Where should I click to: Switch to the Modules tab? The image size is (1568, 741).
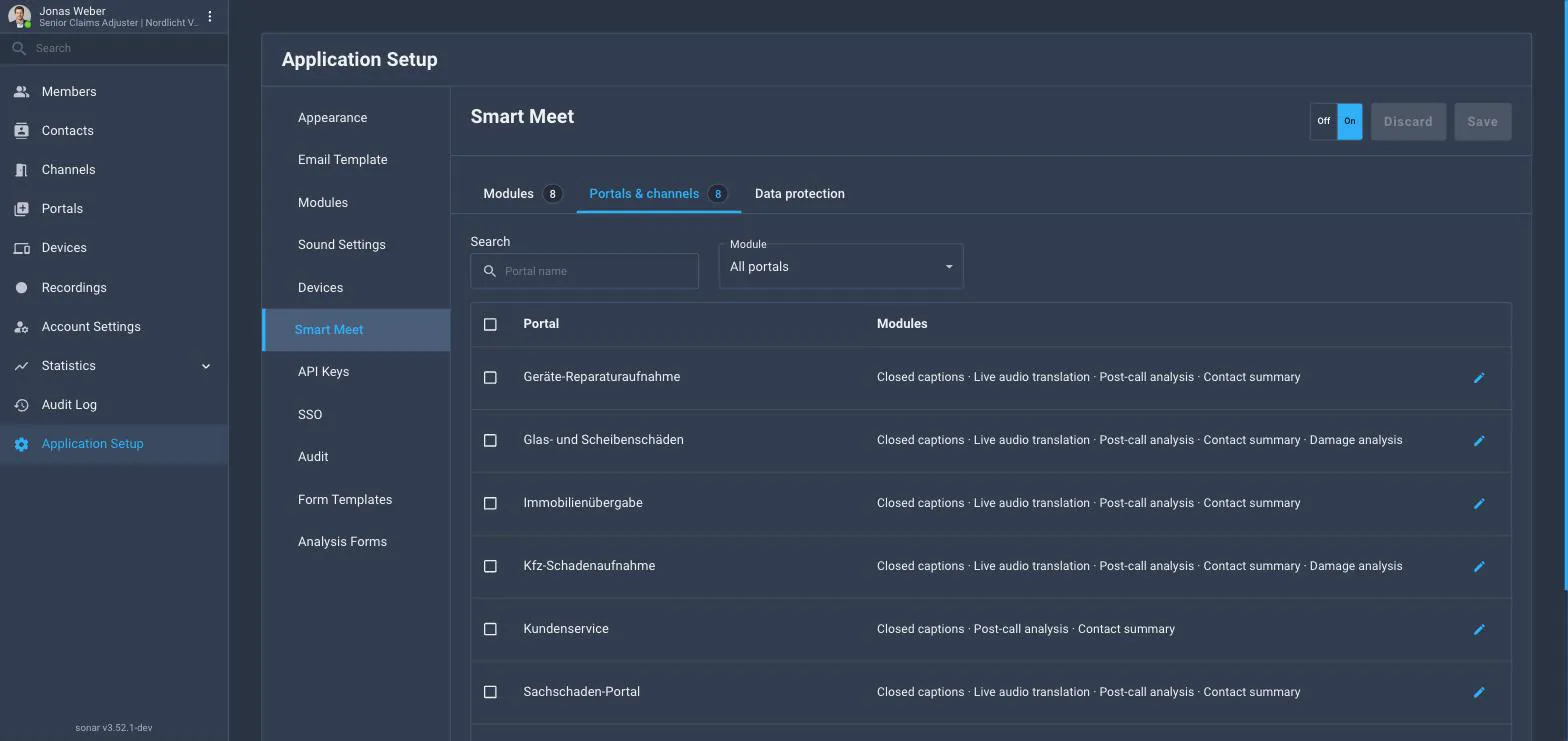[522, 194]
